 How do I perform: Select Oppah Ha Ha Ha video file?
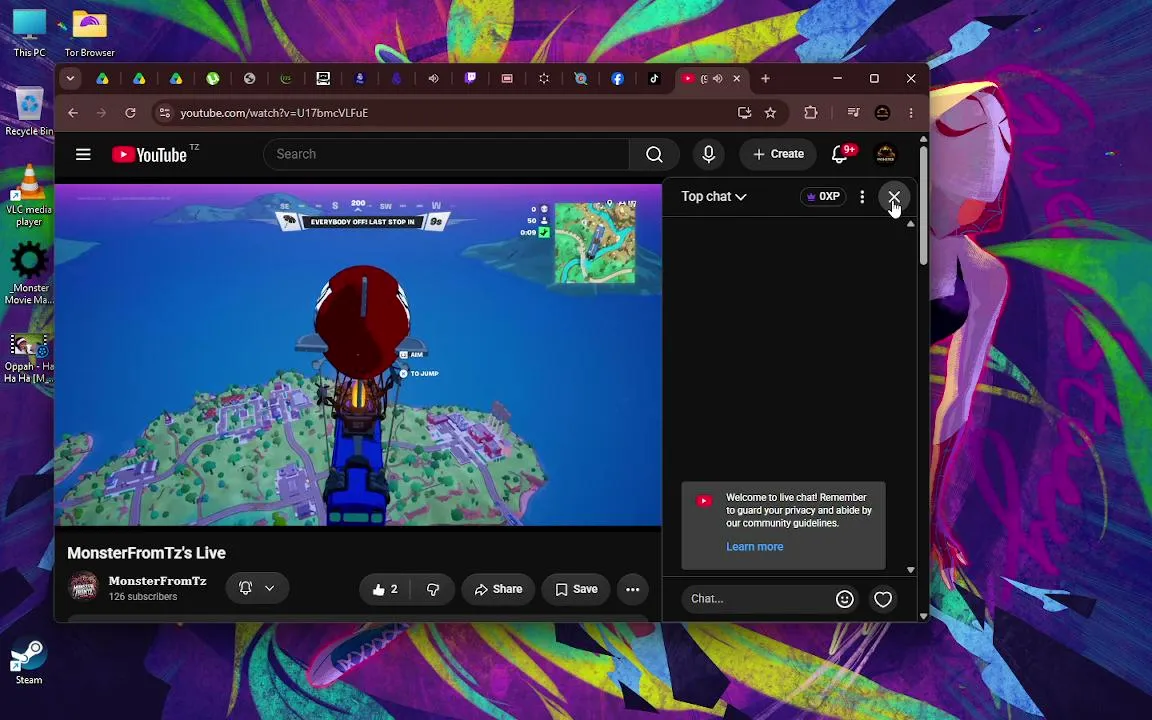point(29,359)
